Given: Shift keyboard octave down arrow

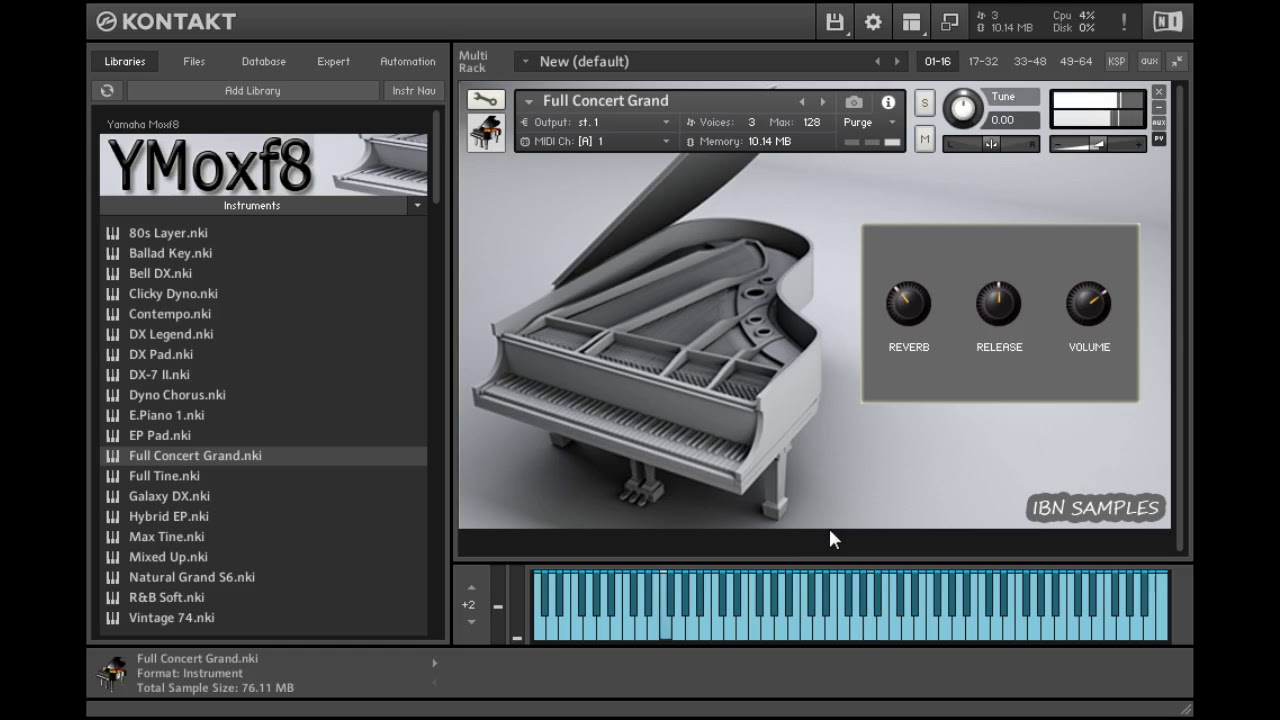Looking at the screenshot, I should click(471, 622).
